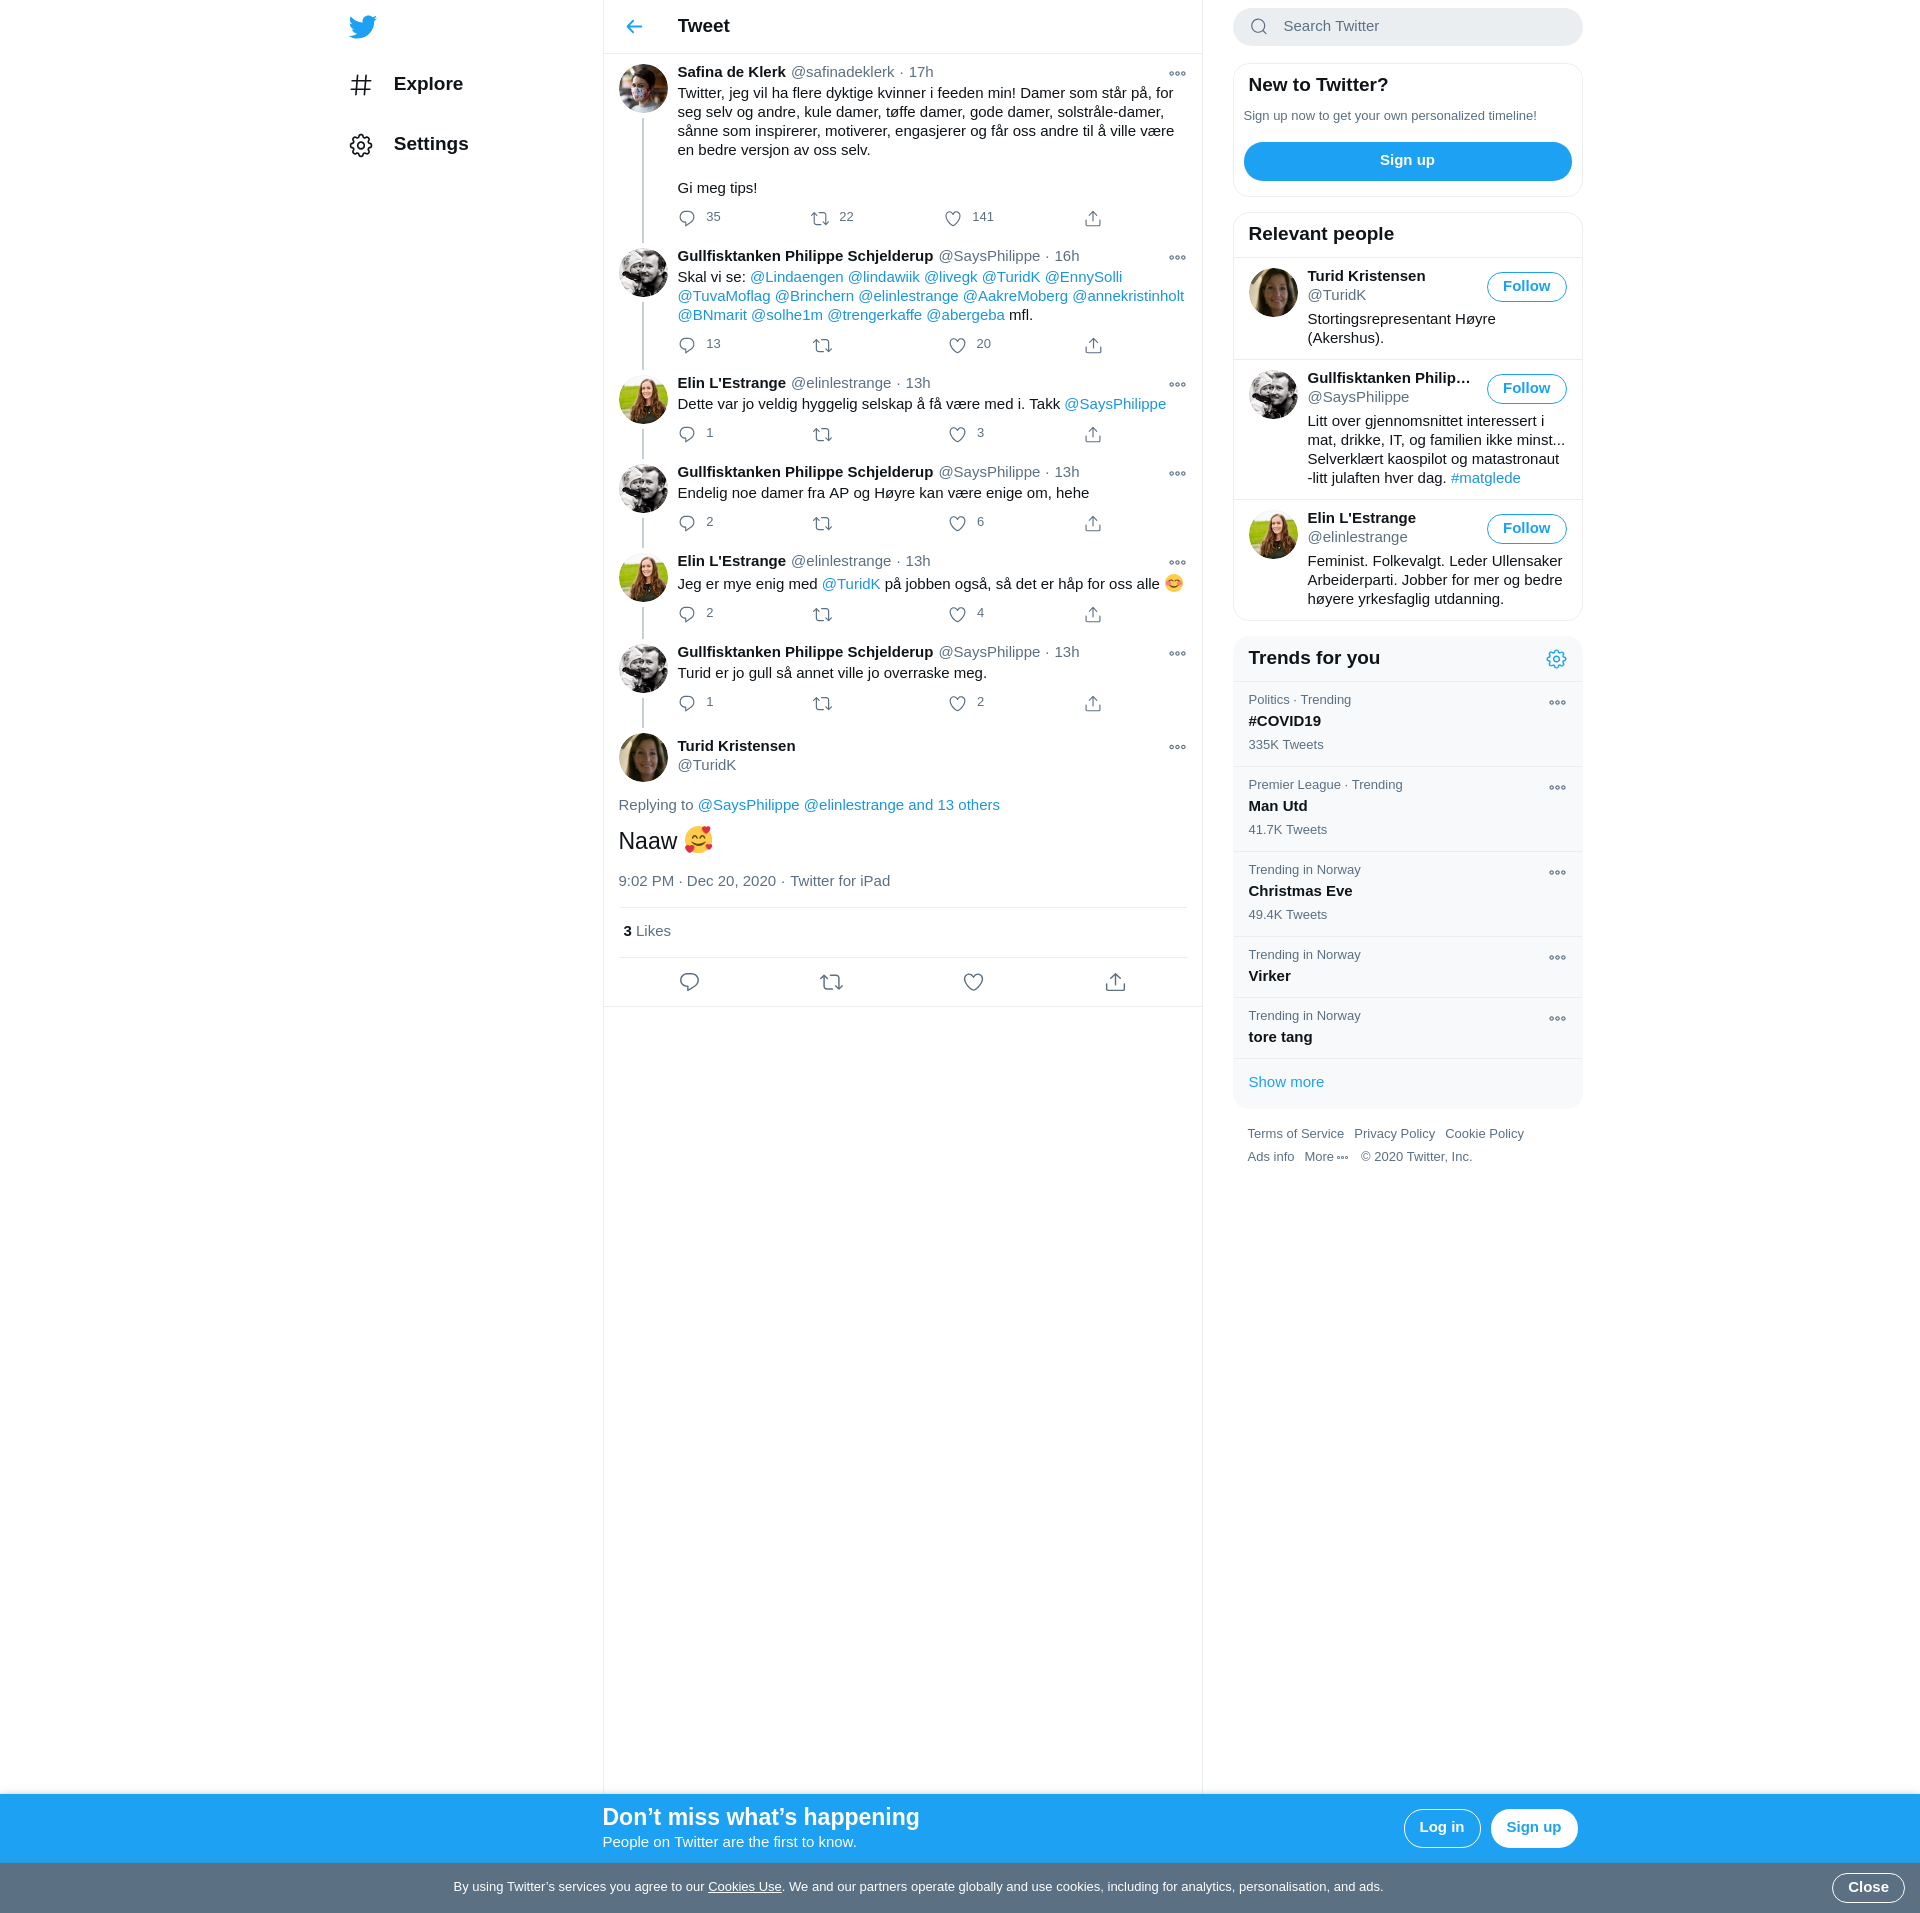Screen dimensions: 1920x1913
Task: Click the Twitter bird logo
Action: (x=363, y=27)
